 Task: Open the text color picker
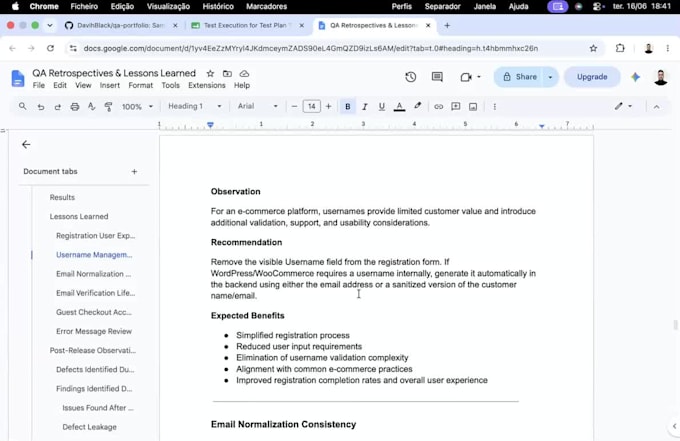[399, 107]
